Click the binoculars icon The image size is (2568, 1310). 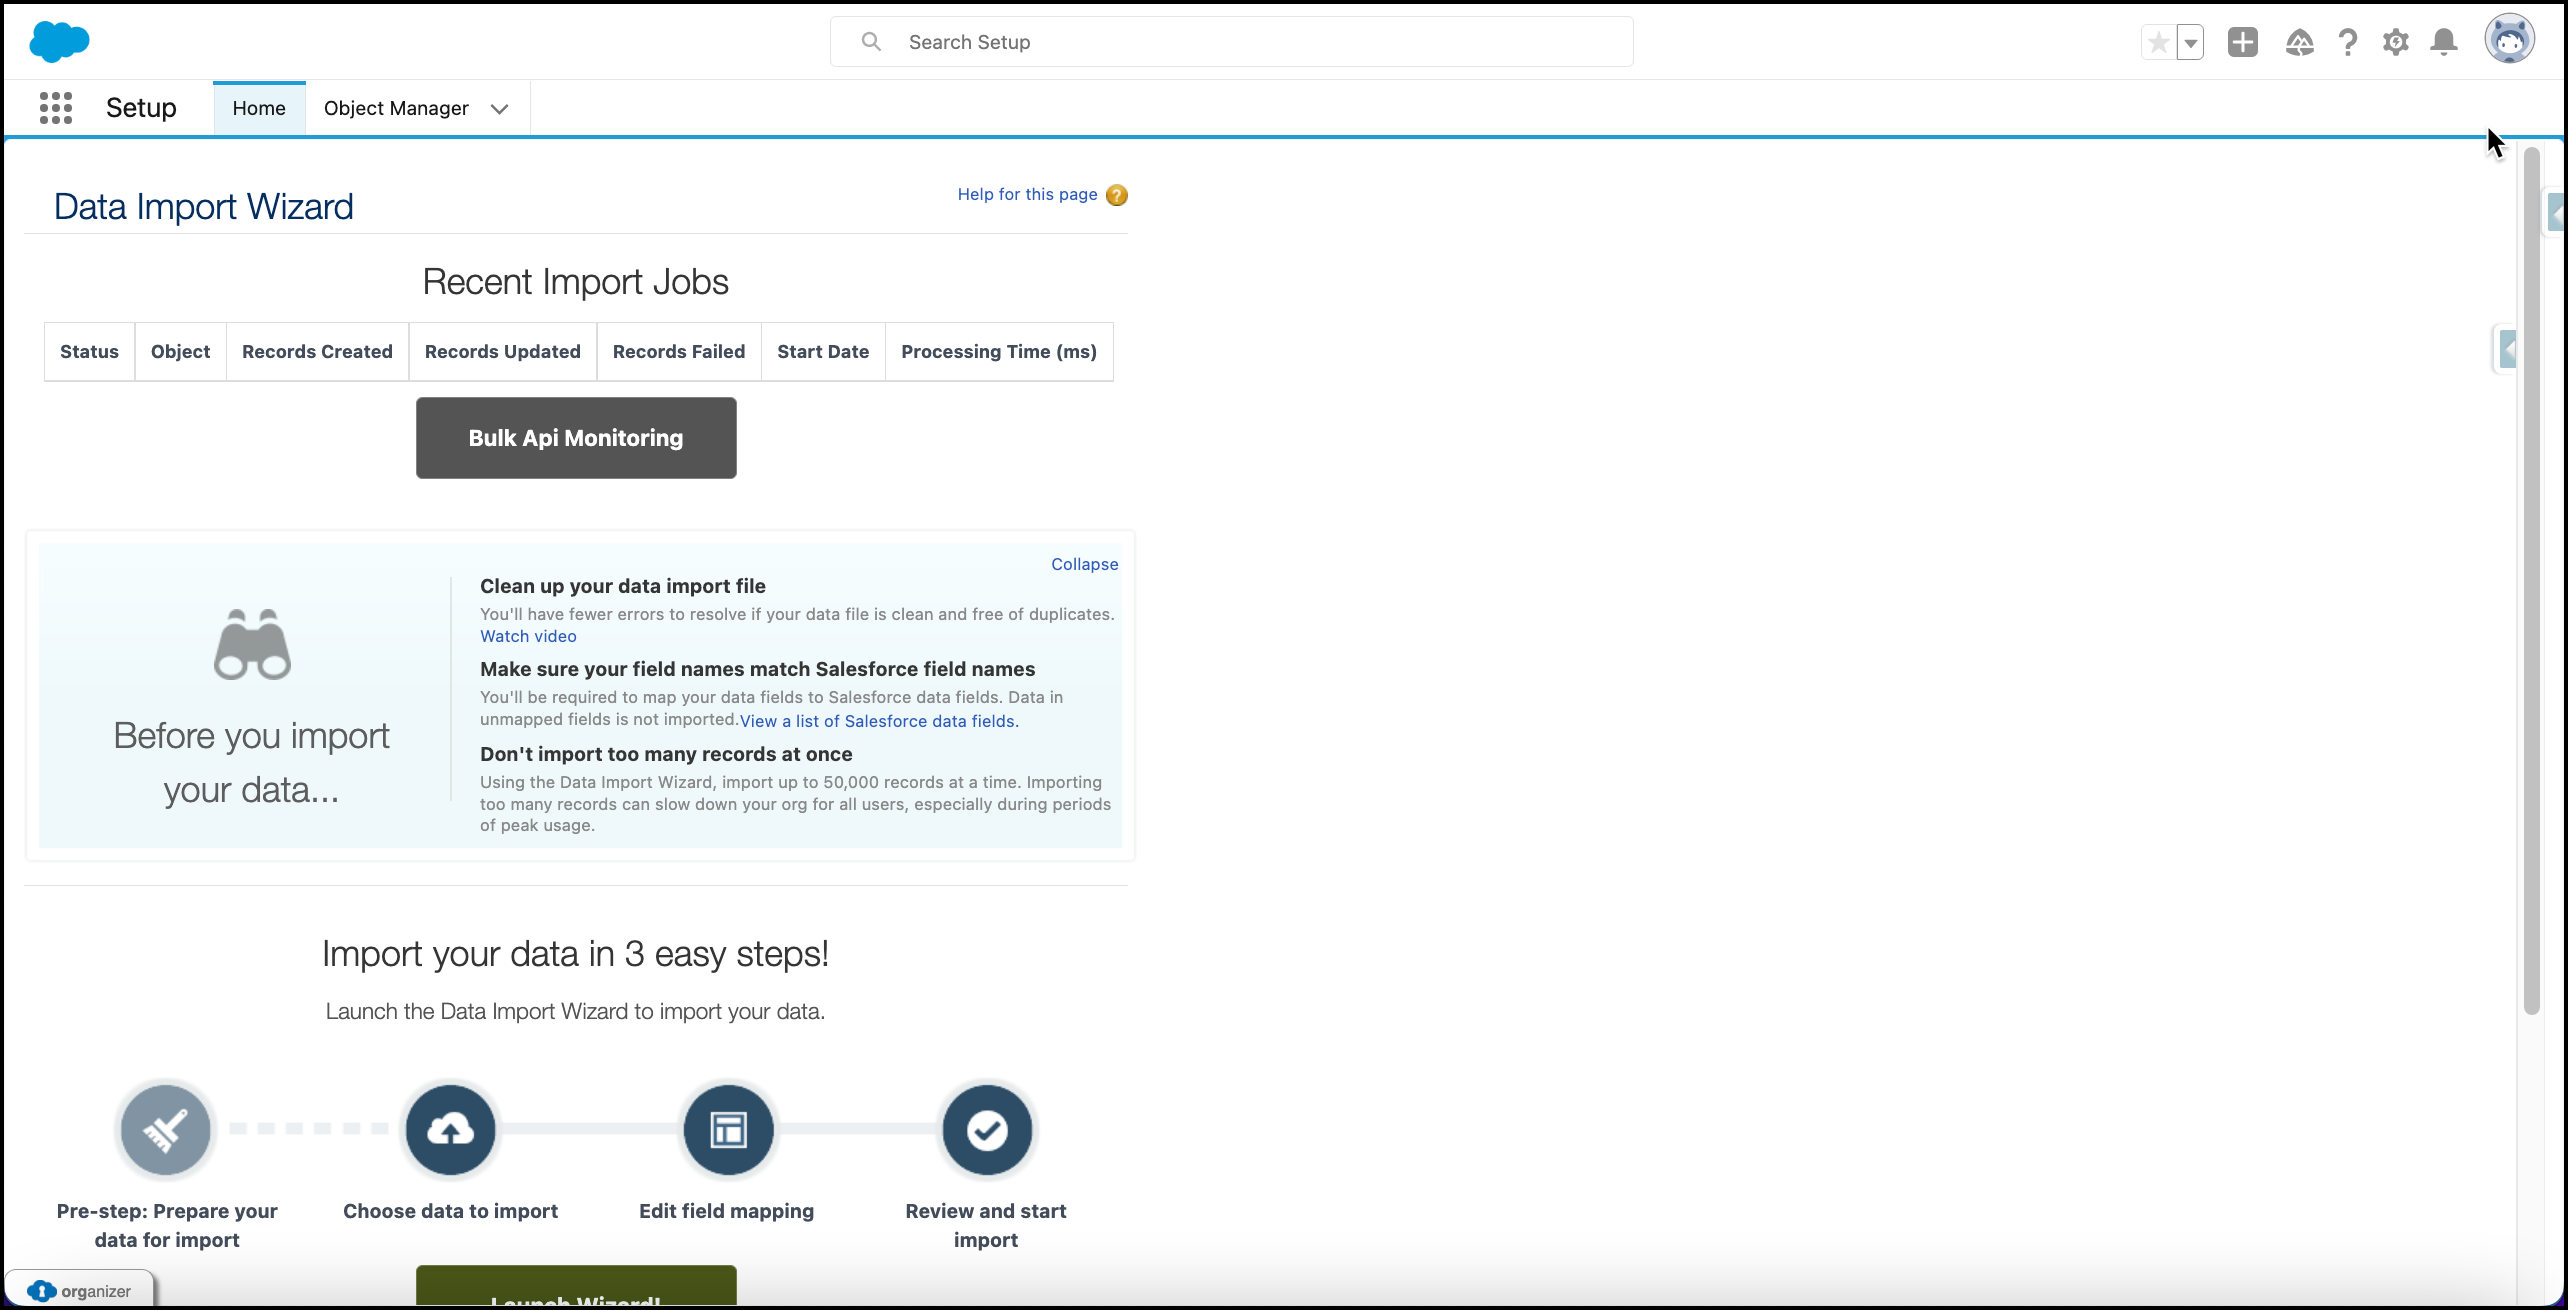(x=252, y=644)
